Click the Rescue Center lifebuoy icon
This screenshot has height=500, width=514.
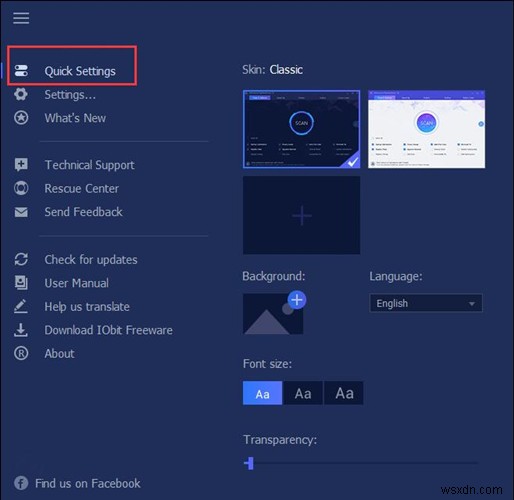[x=21, y=188]
